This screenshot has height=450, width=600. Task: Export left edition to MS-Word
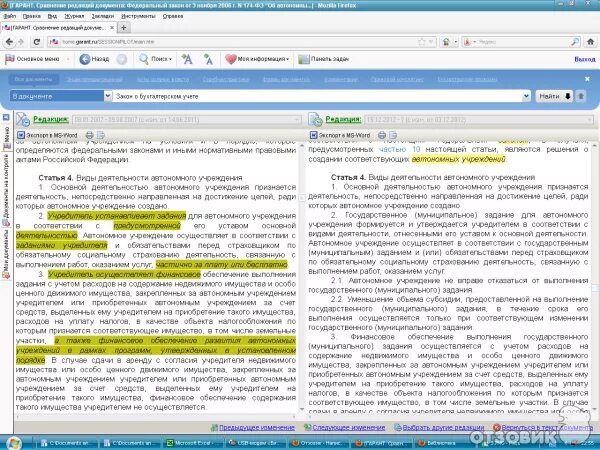pos(47,135)
